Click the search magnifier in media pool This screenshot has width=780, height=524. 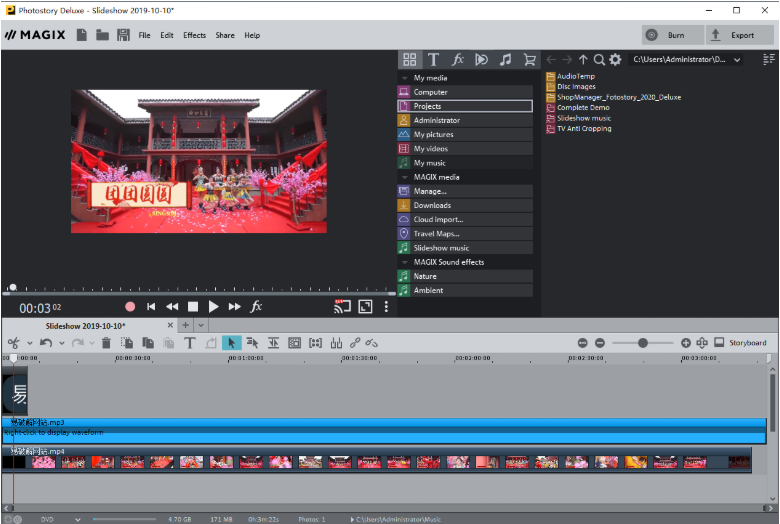599,60
